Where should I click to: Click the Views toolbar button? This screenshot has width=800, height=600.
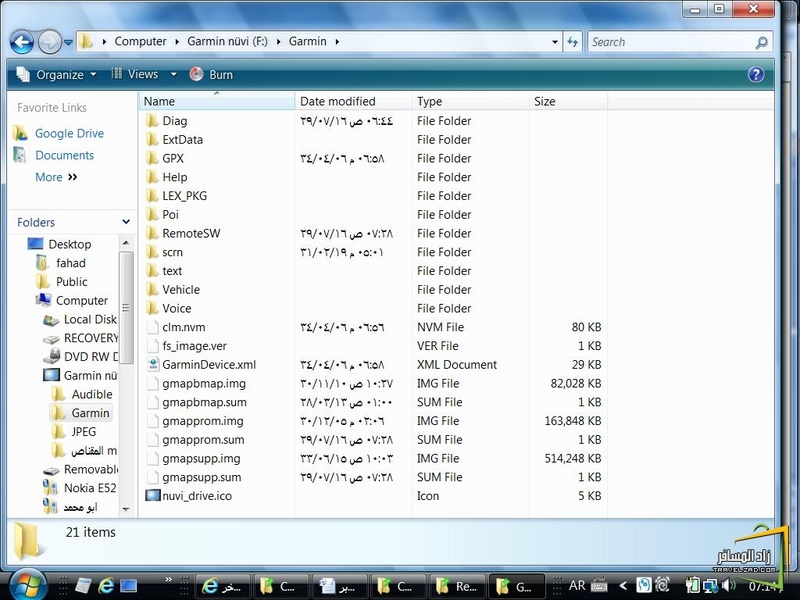point(135,74)
